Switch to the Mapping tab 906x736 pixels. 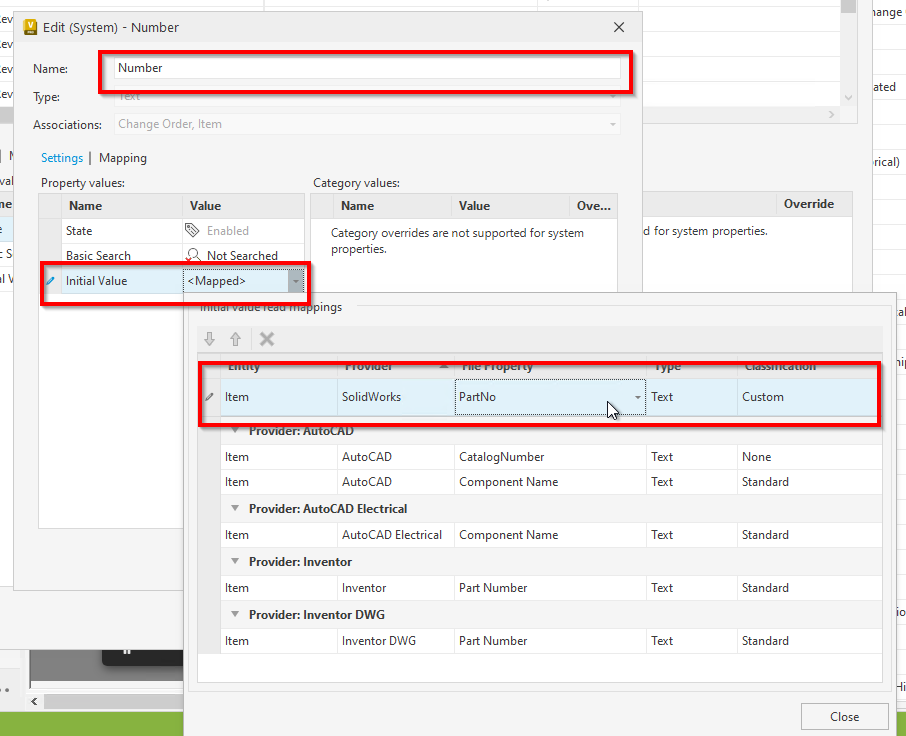coord(122,158)
